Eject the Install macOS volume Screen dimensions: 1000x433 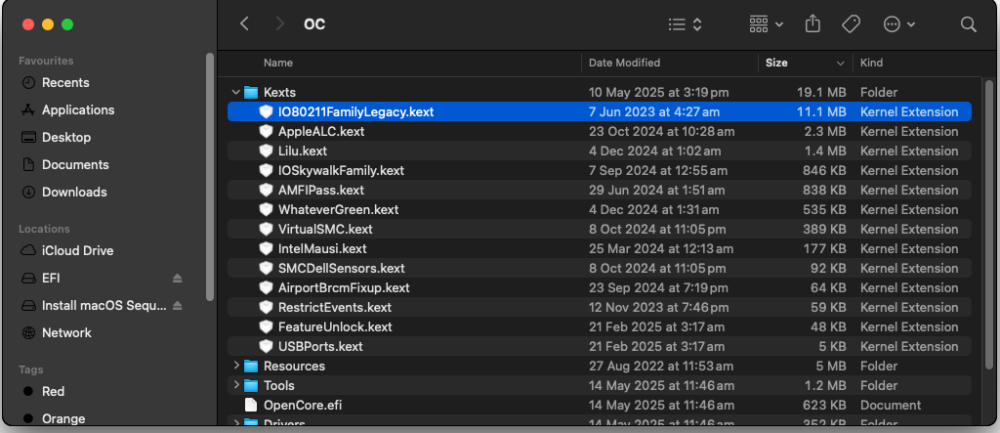coord(177,306)
